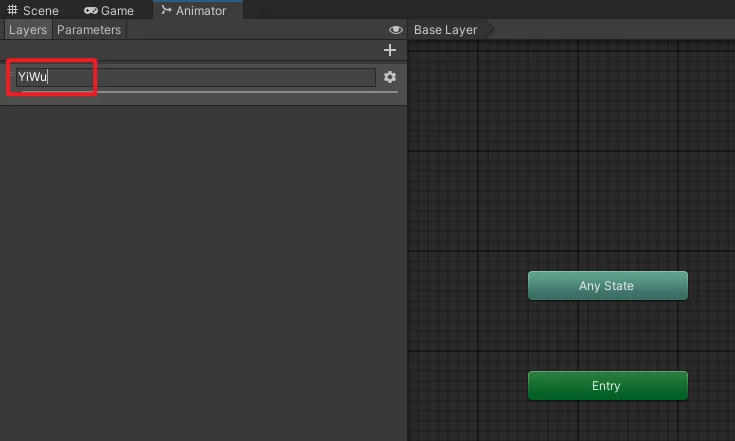
Task: Switch to the Parameters tab
Action: [x=89, y=30]
